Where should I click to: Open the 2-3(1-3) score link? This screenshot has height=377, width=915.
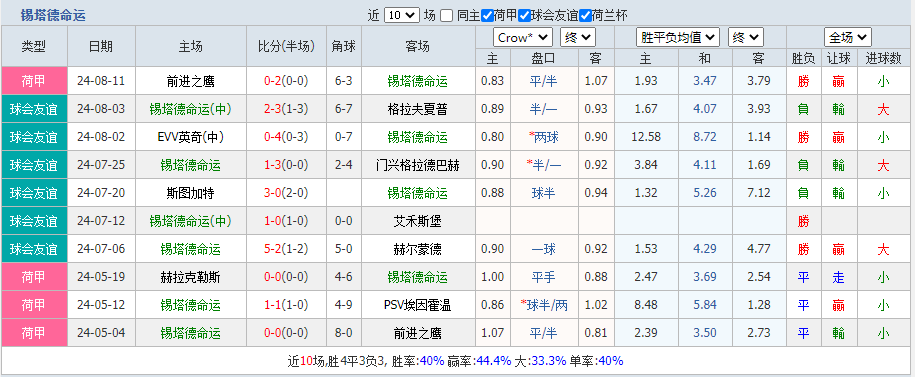tap(286, 109)
